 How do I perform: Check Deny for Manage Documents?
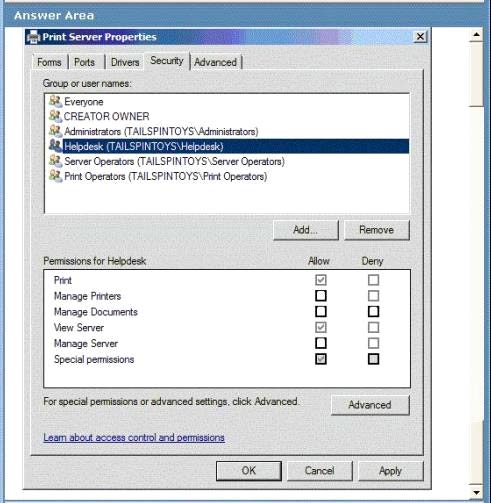point(373,312)
